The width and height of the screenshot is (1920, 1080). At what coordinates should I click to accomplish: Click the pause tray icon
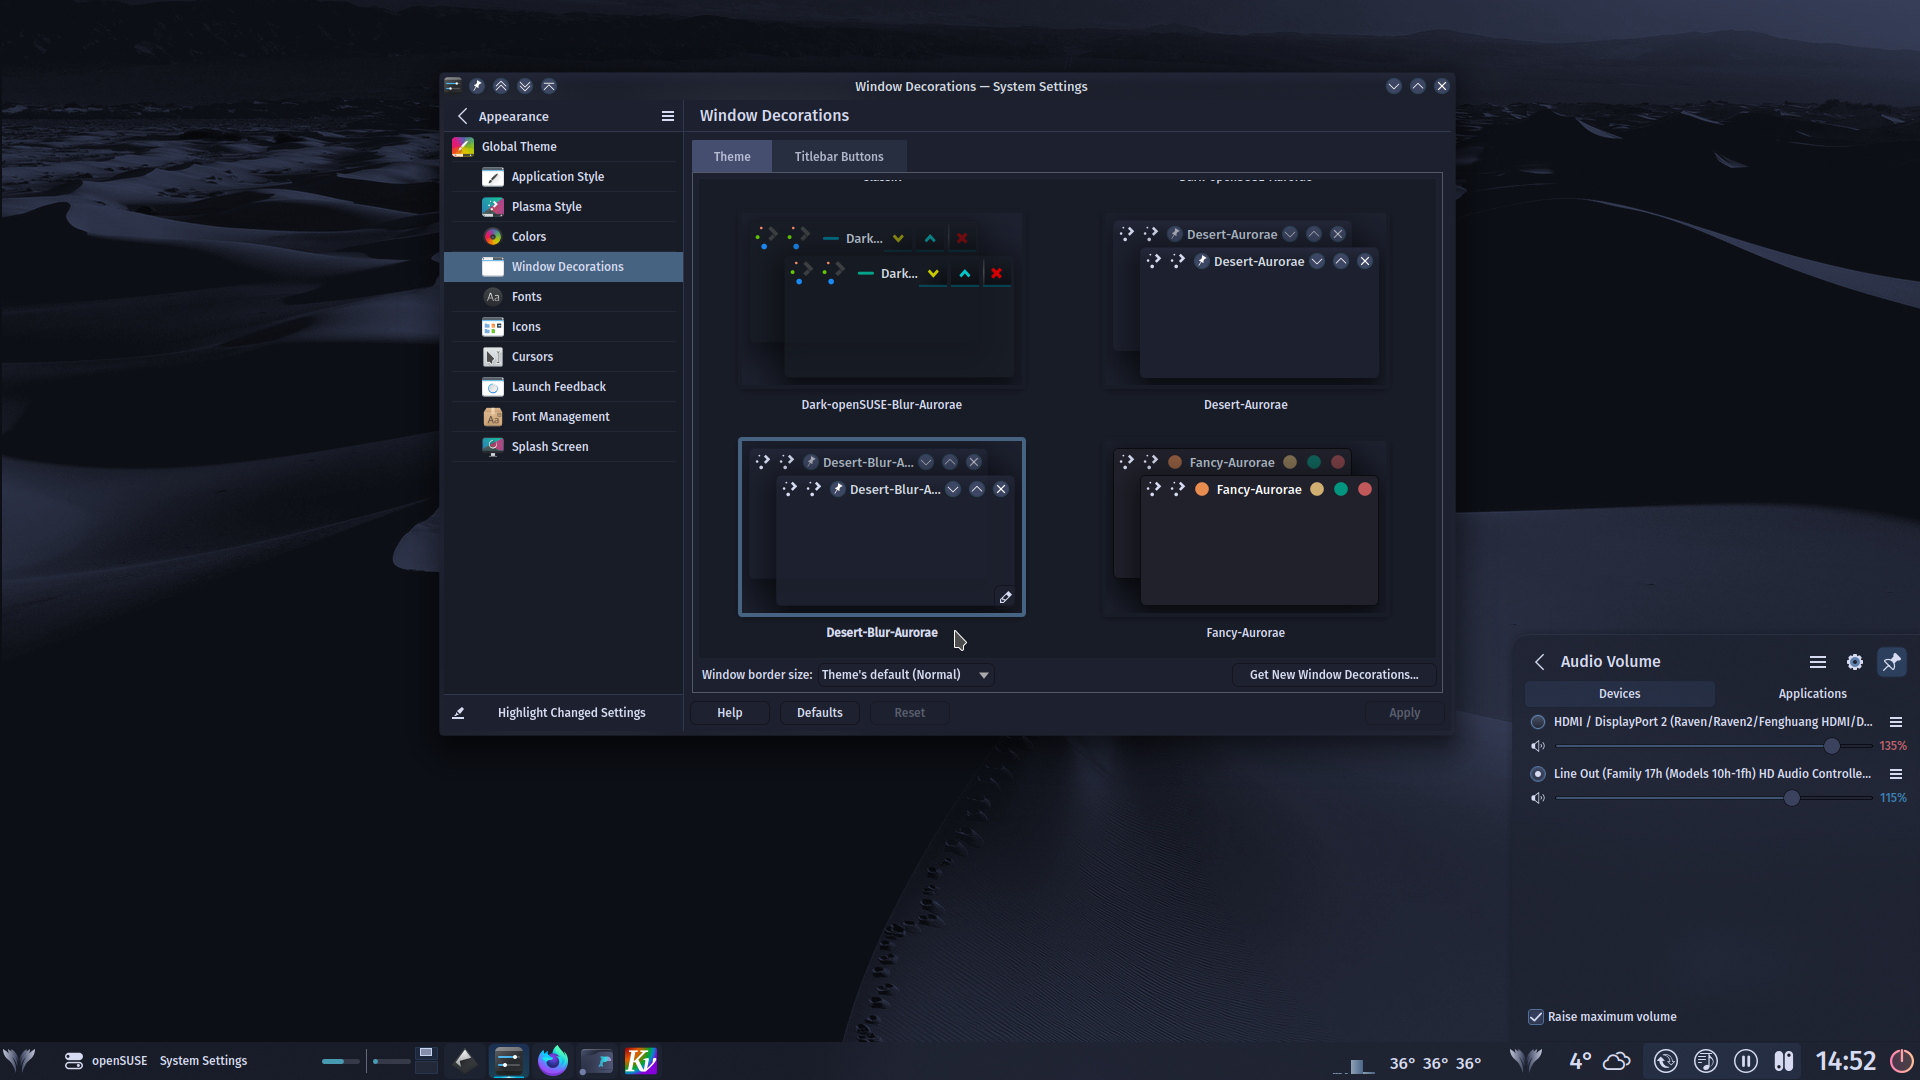point(1746,1061)
